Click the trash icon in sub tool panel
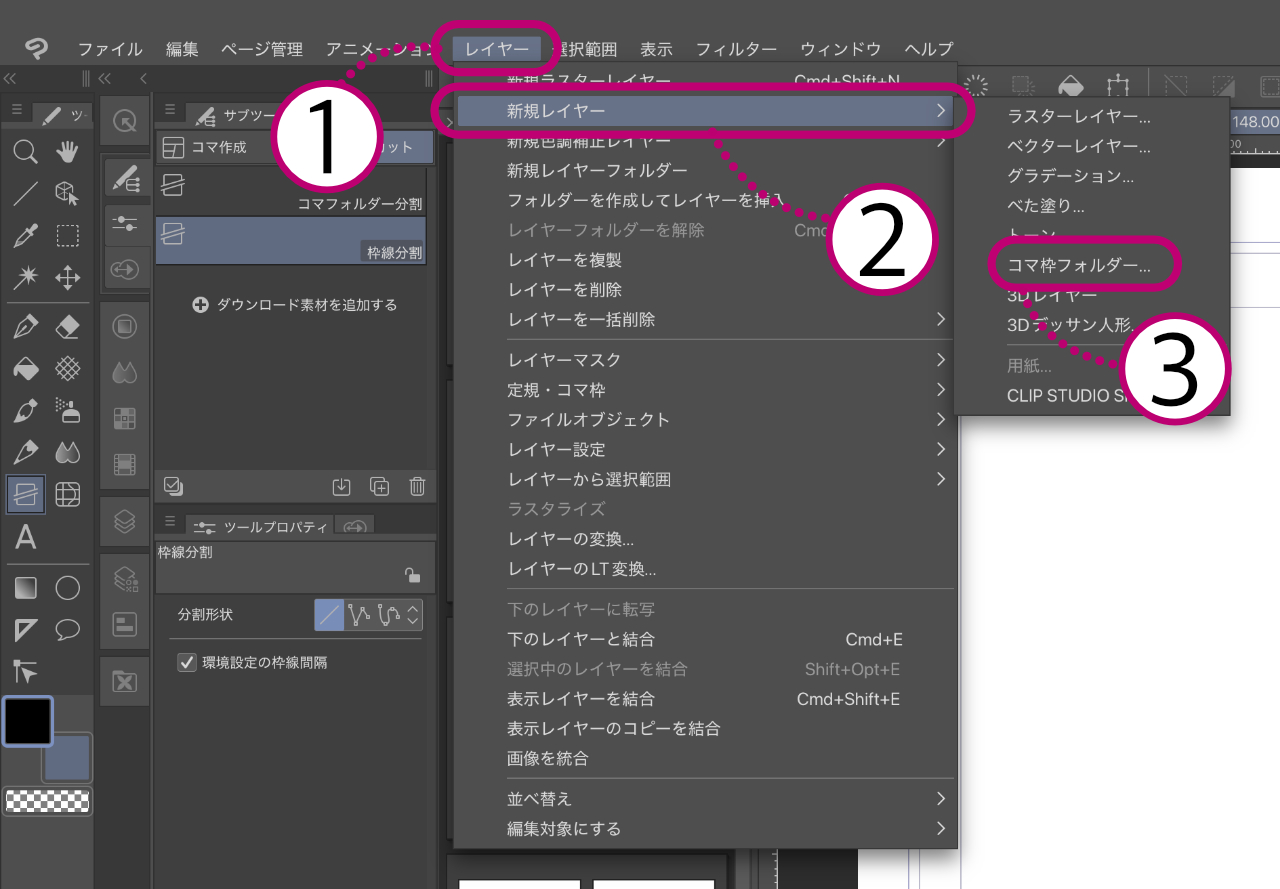The width and height of the screenshot is (1280, 889). [x=417, y=487]
